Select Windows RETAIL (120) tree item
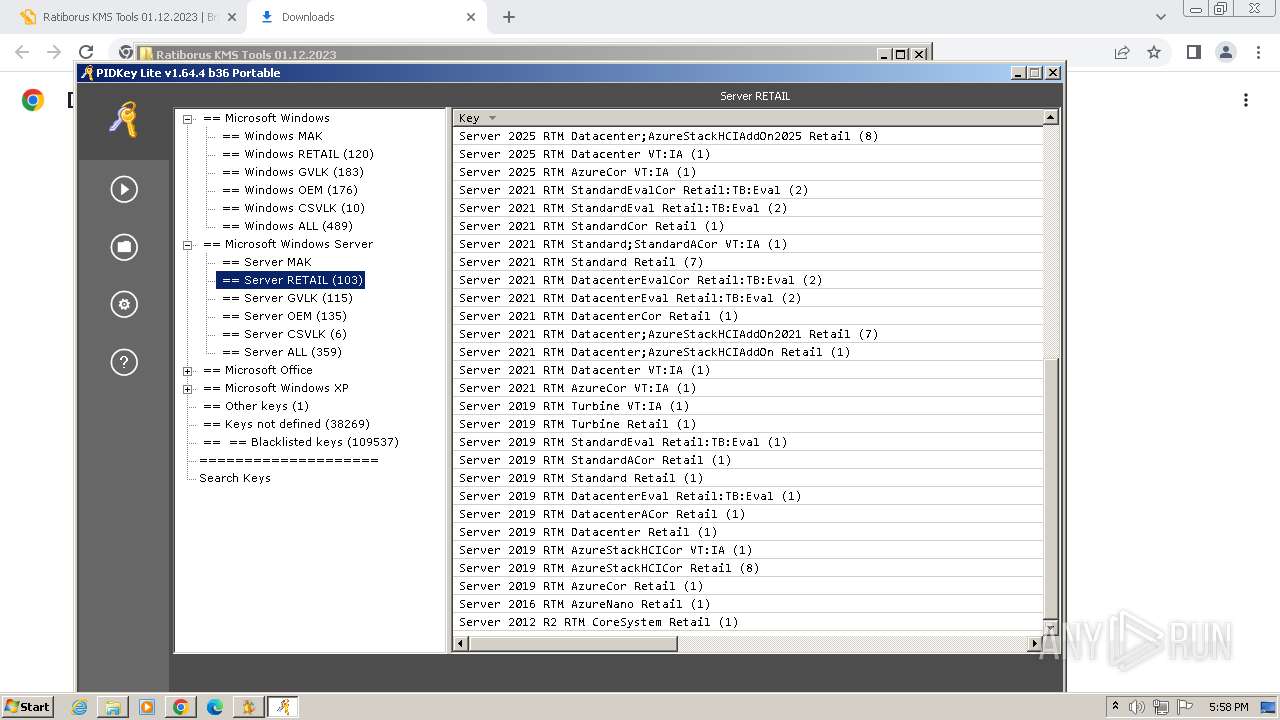Image resolution: width=1280 pixels, height=720 pixels. tap(297, 154)
